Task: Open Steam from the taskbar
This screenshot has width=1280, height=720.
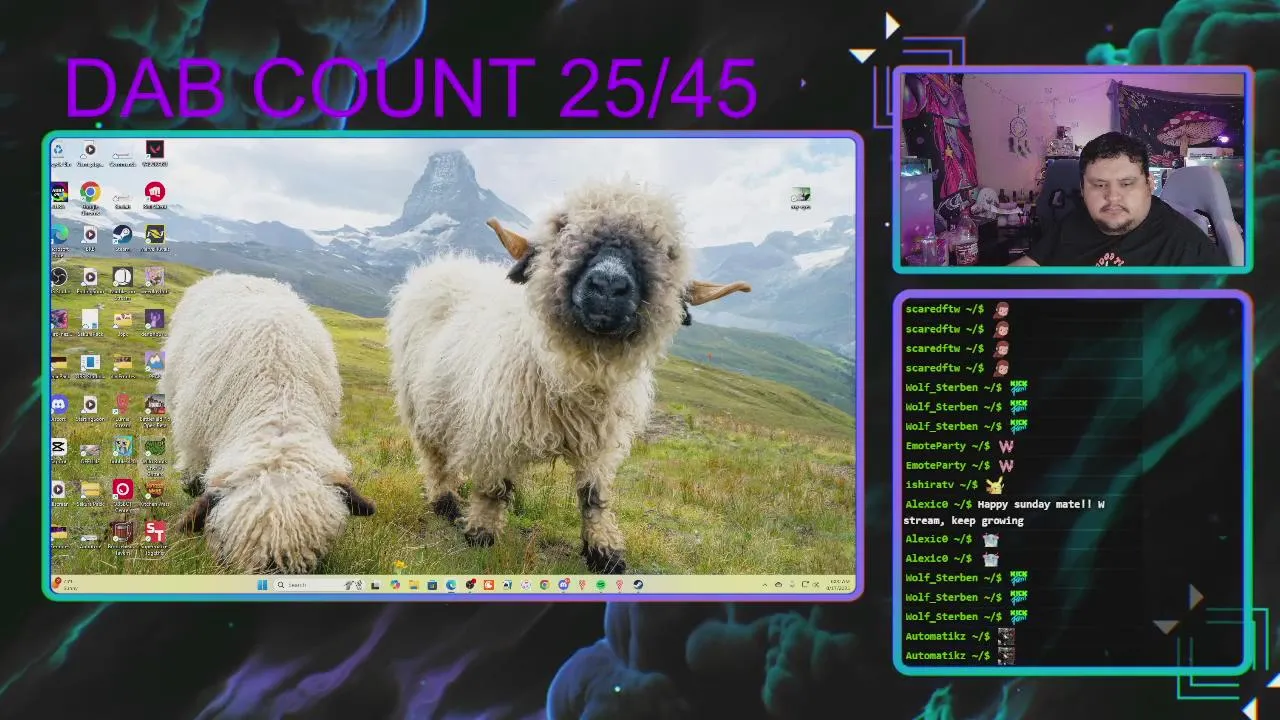Action: [x=638, y=585]
